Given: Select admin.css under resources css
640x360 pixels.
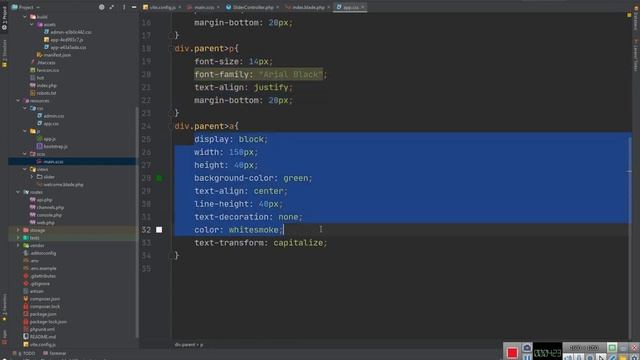Looking at the screenshot, I should [x=50, y=116].
